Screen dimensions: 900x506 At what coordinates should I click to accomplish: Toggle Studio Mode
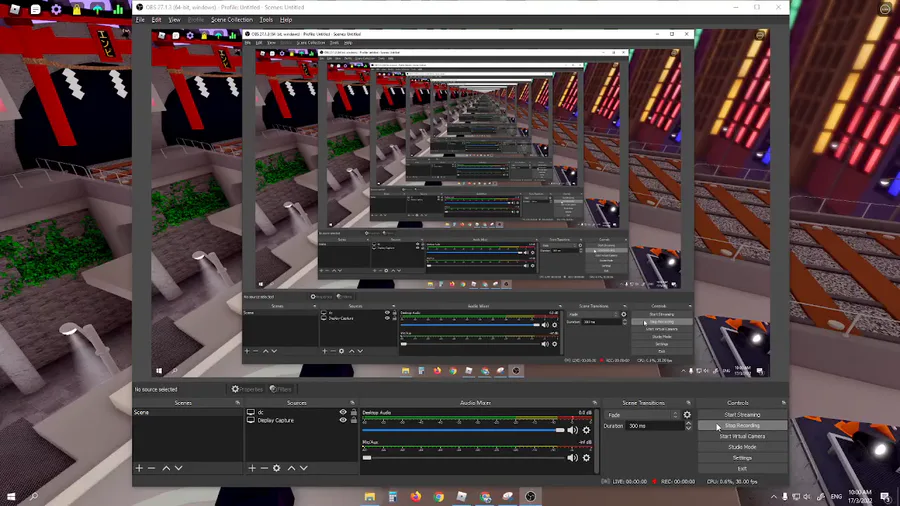pos(742,447)
